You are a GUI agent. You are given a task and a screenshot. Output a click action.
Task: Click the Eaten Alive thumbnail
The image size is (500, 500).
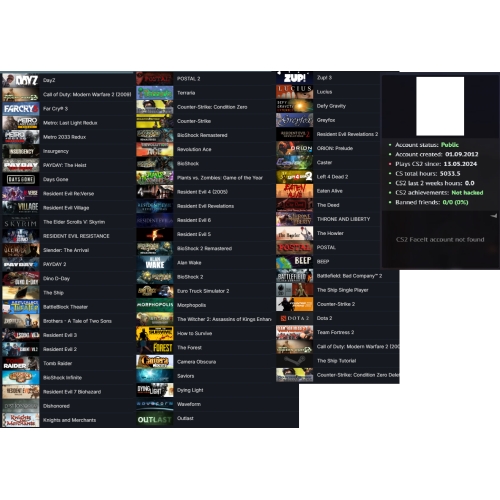[295, 191]
